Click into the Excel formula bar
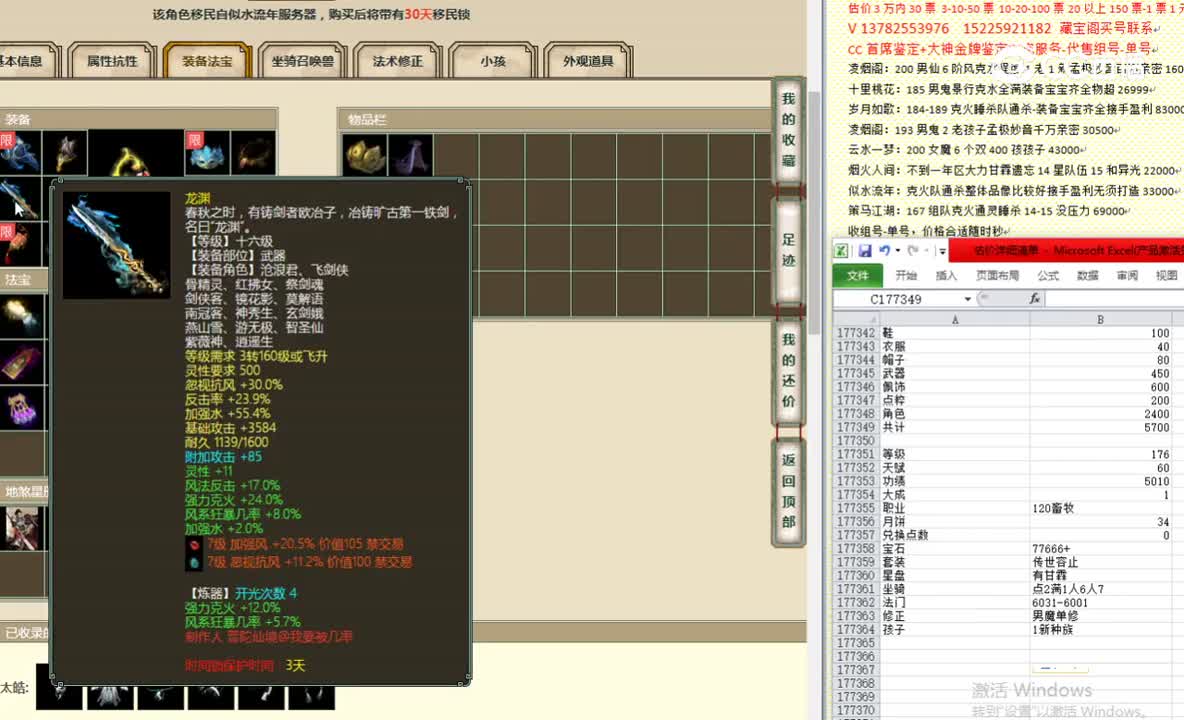1184x720 pixels. point(1115,300)
